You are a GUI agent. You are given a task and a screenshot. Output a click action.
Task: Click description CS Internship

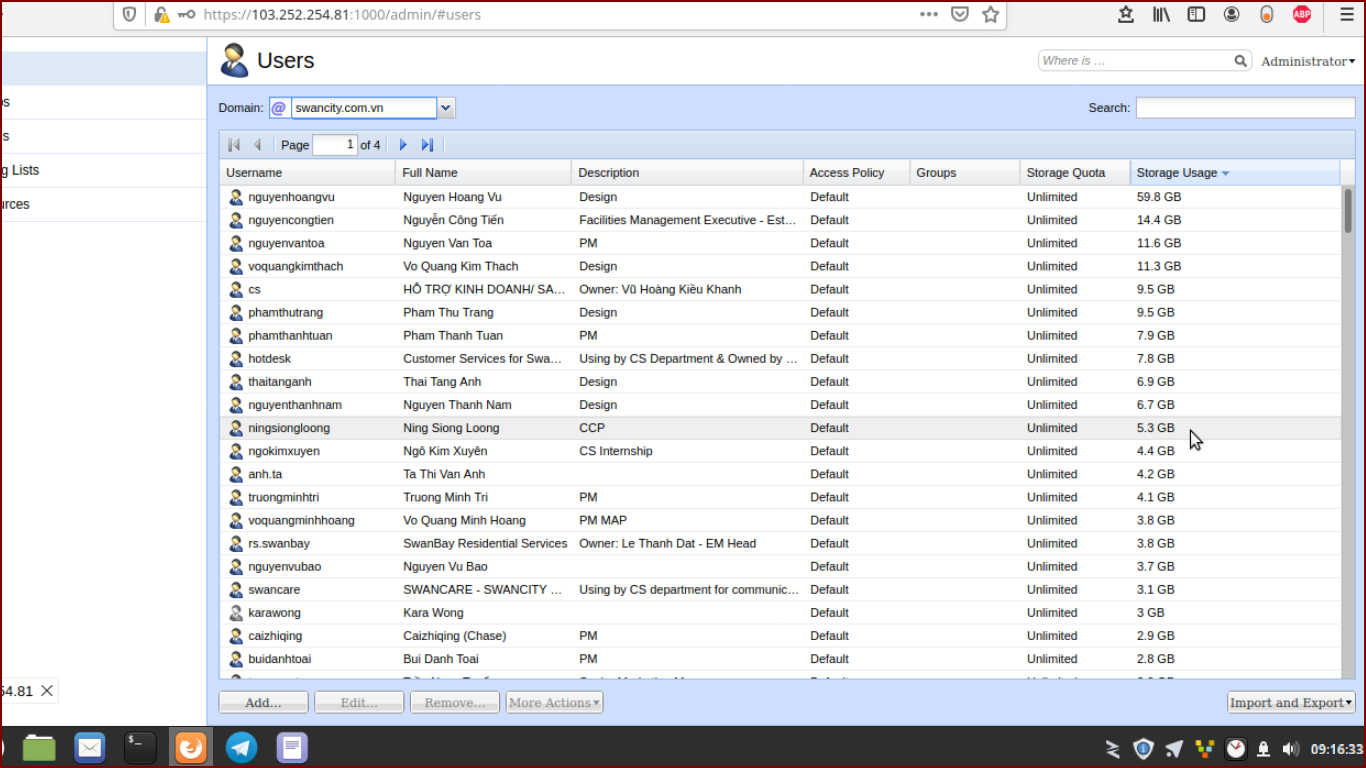pos(616,451)
